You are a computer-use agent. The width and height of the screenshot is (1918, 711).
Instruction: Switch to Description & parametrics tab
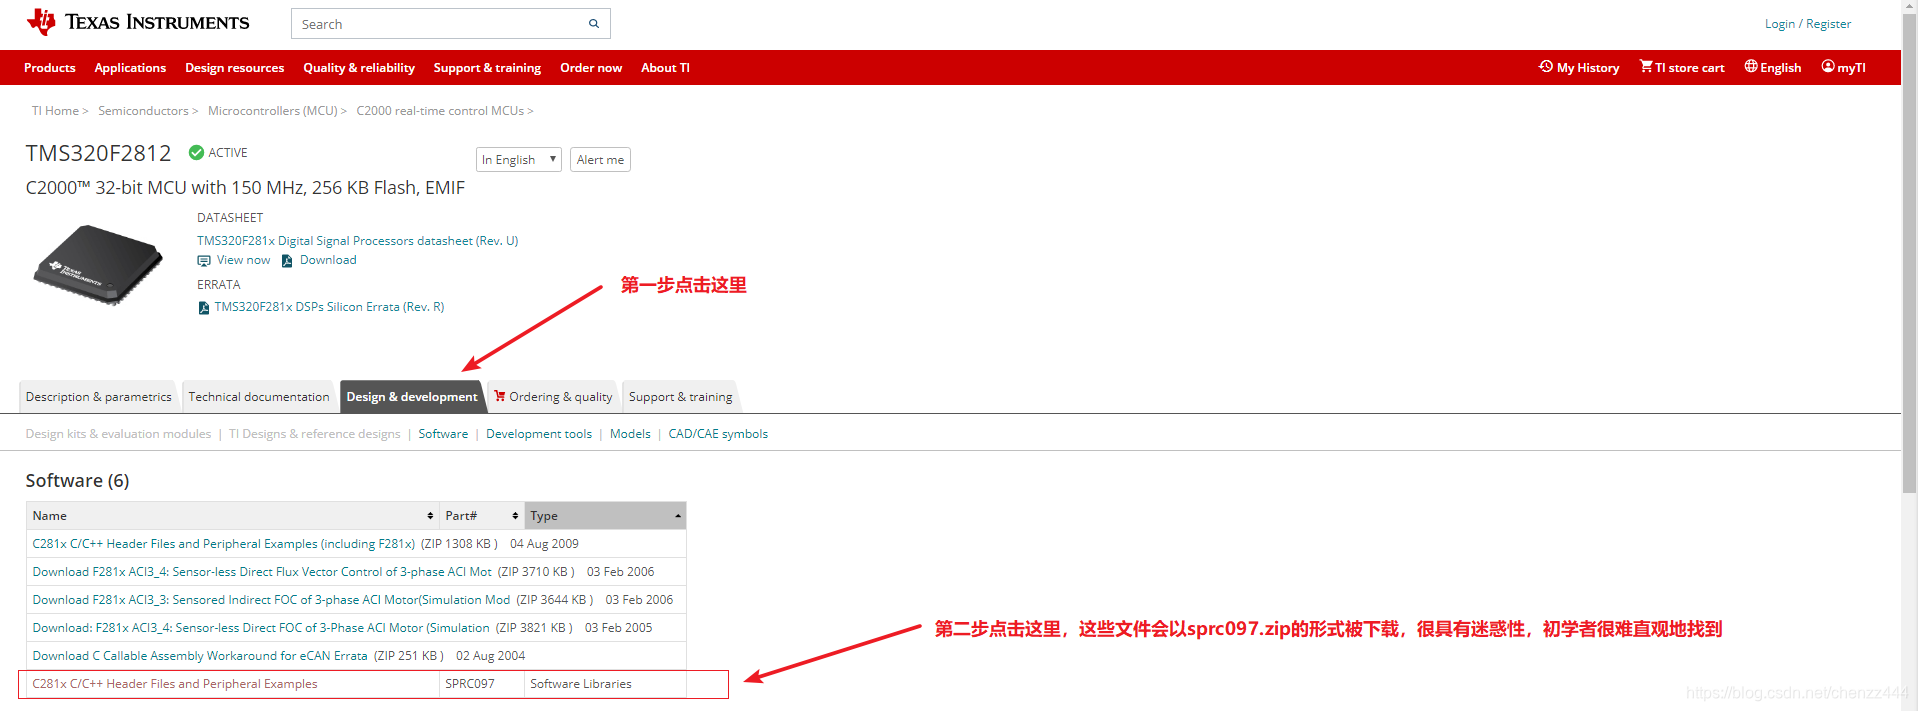tap(98, 397)
